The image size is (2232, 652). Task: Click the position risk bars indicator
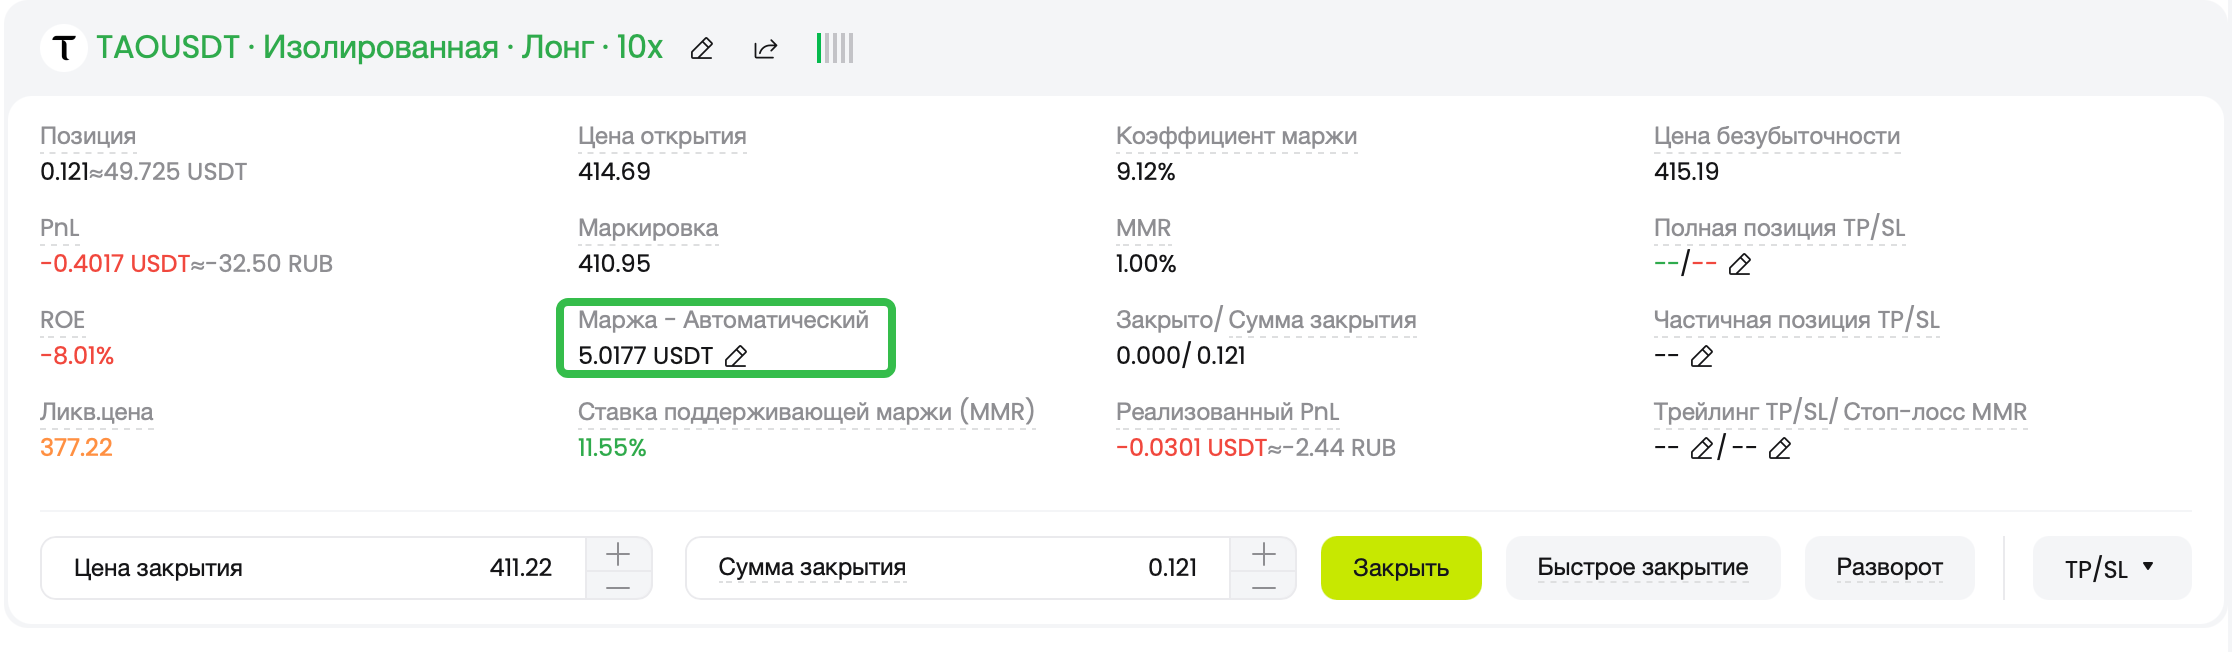click(835, 47)
